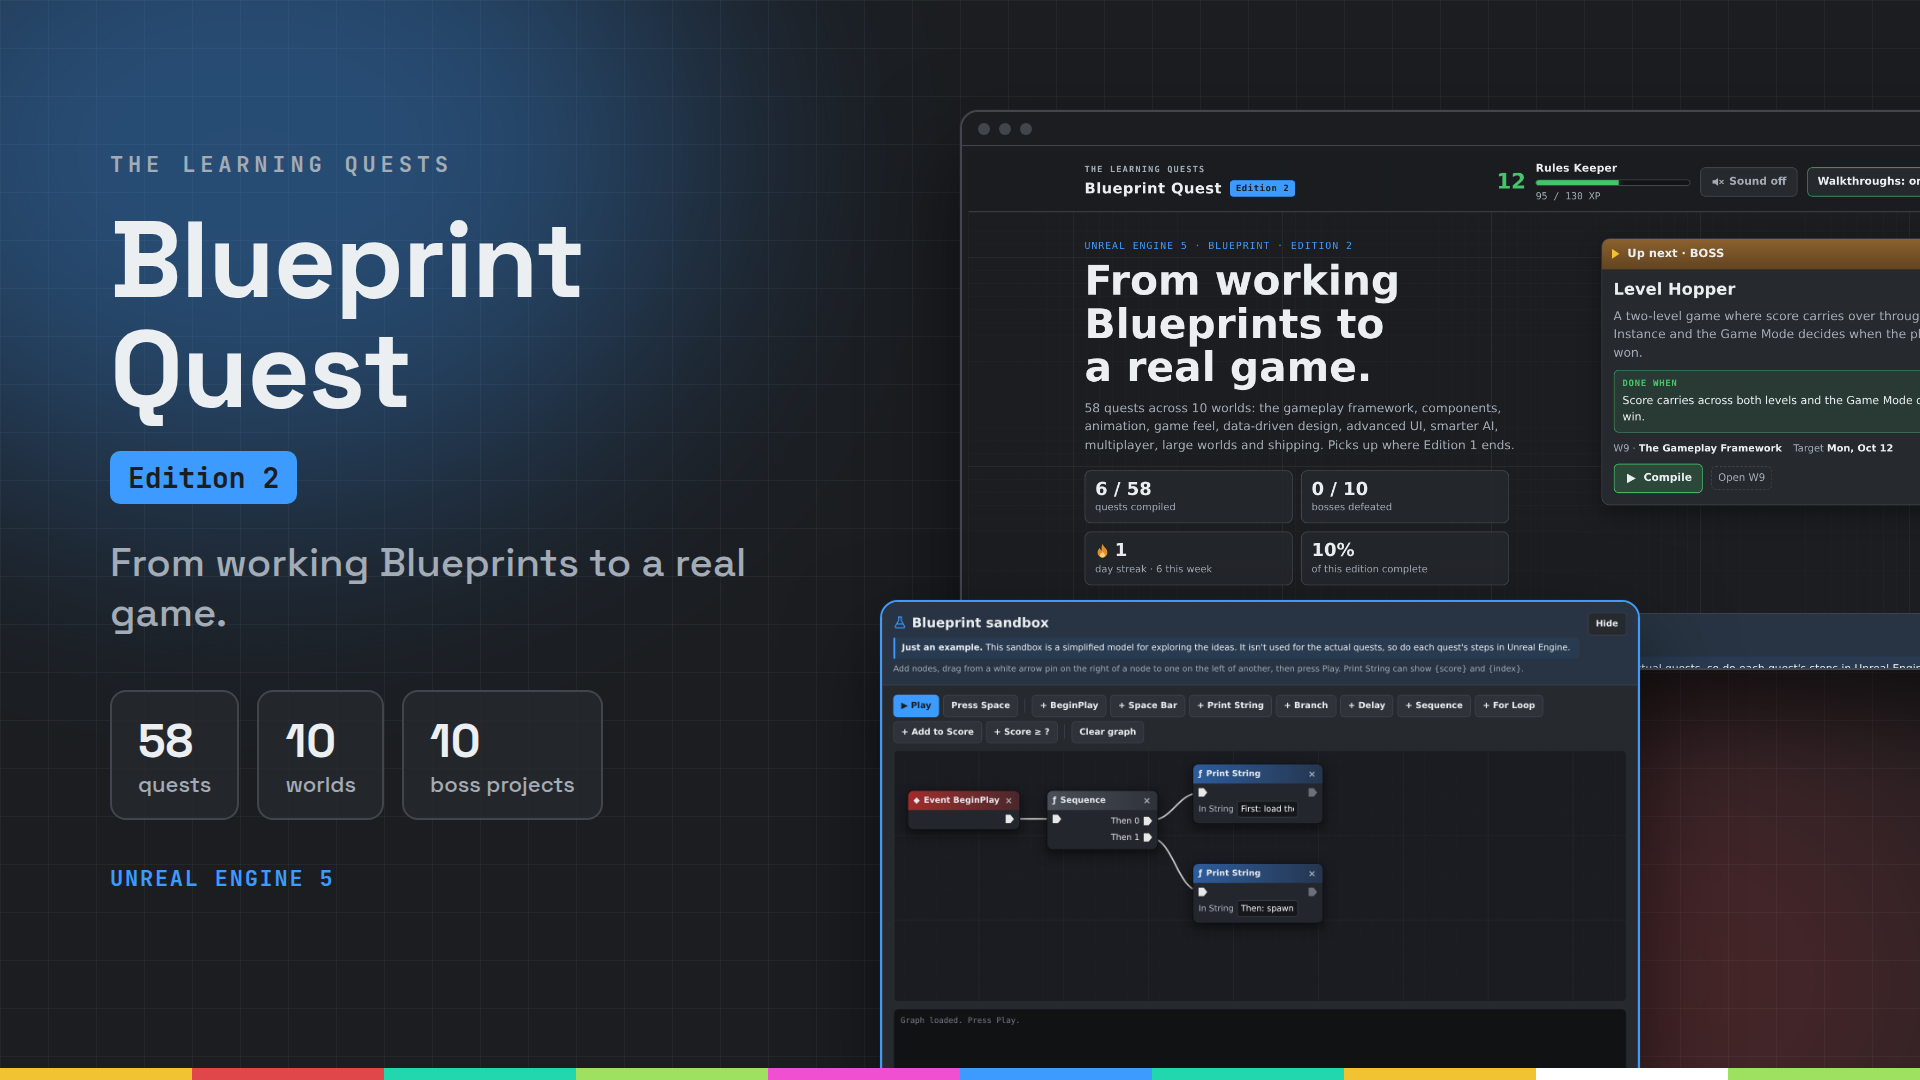The width and height of the screenshot is (1920, 1080).
Task: Add a Space Bar node
Action: [x=1148, y=706]
